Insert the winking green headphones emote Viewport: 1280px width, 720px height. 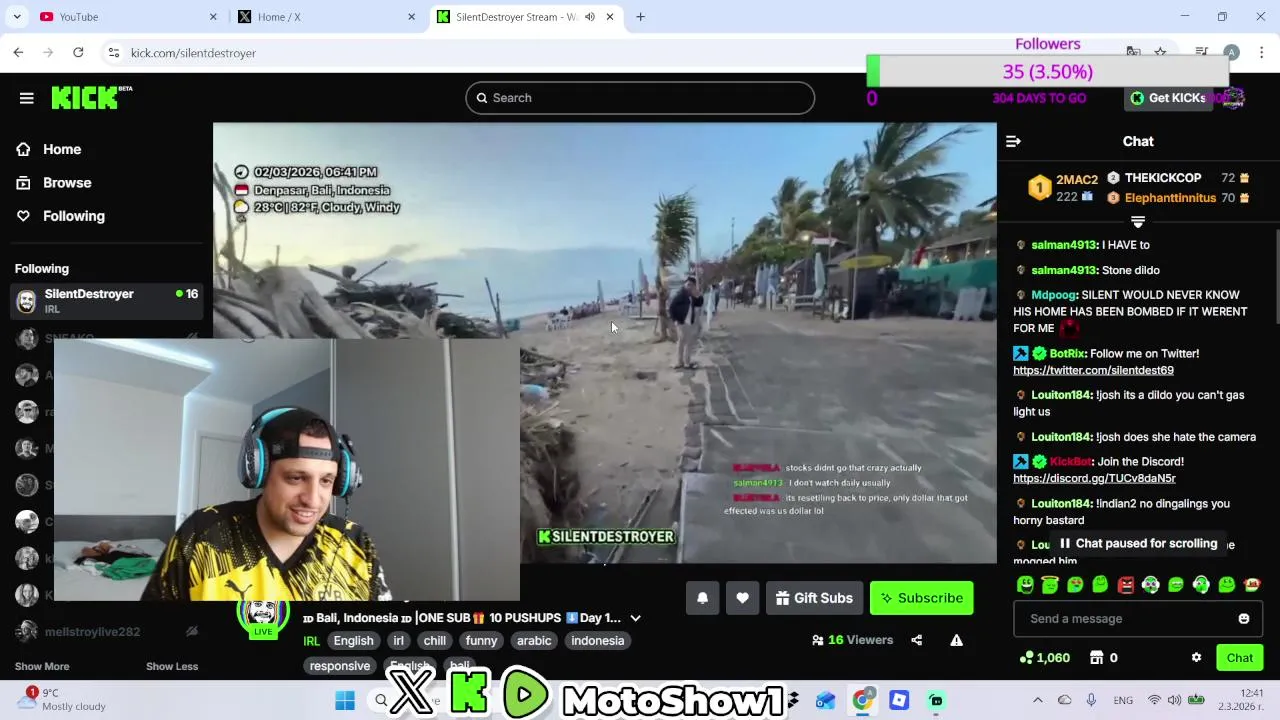click(x=1201, y=585)
